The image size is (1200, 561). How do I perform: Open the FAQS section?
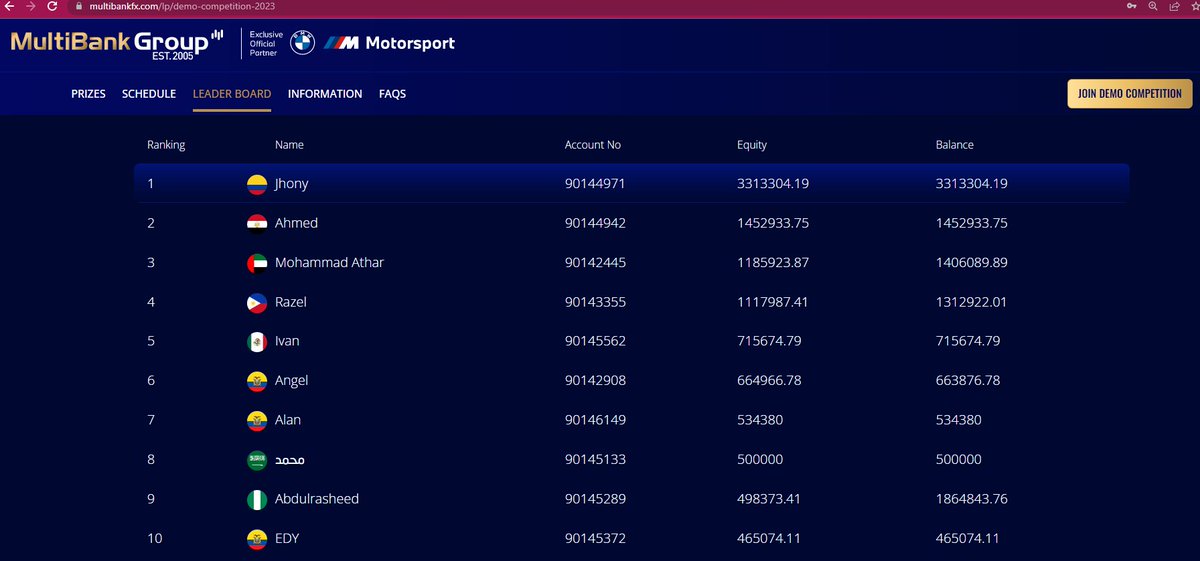(392, 94)
